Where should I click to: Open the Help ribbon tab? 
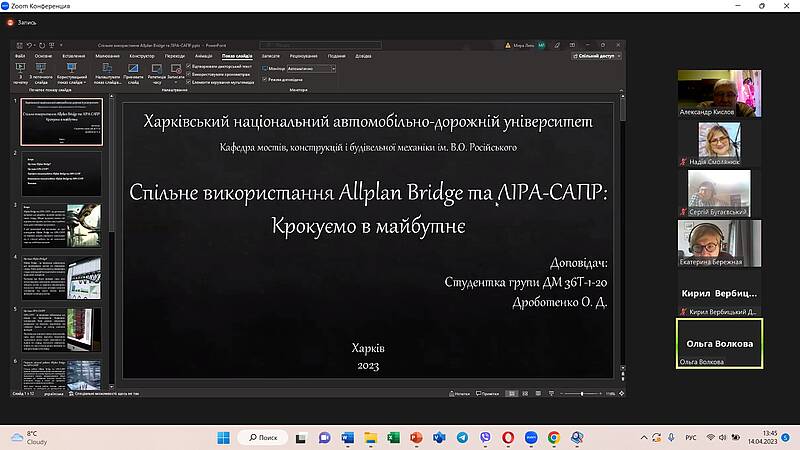(363, 56)
